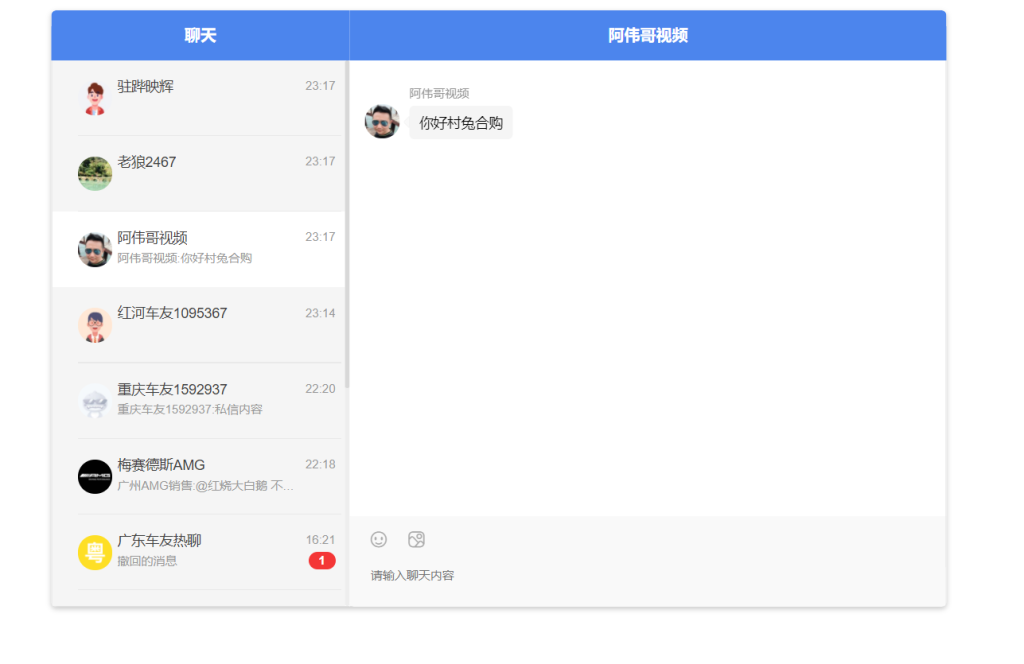The height and width of the screenshot is (664, 1024).
Task: Click the 23:17 timestamp on 阿伟哥视频
Action: coord(320,237)
